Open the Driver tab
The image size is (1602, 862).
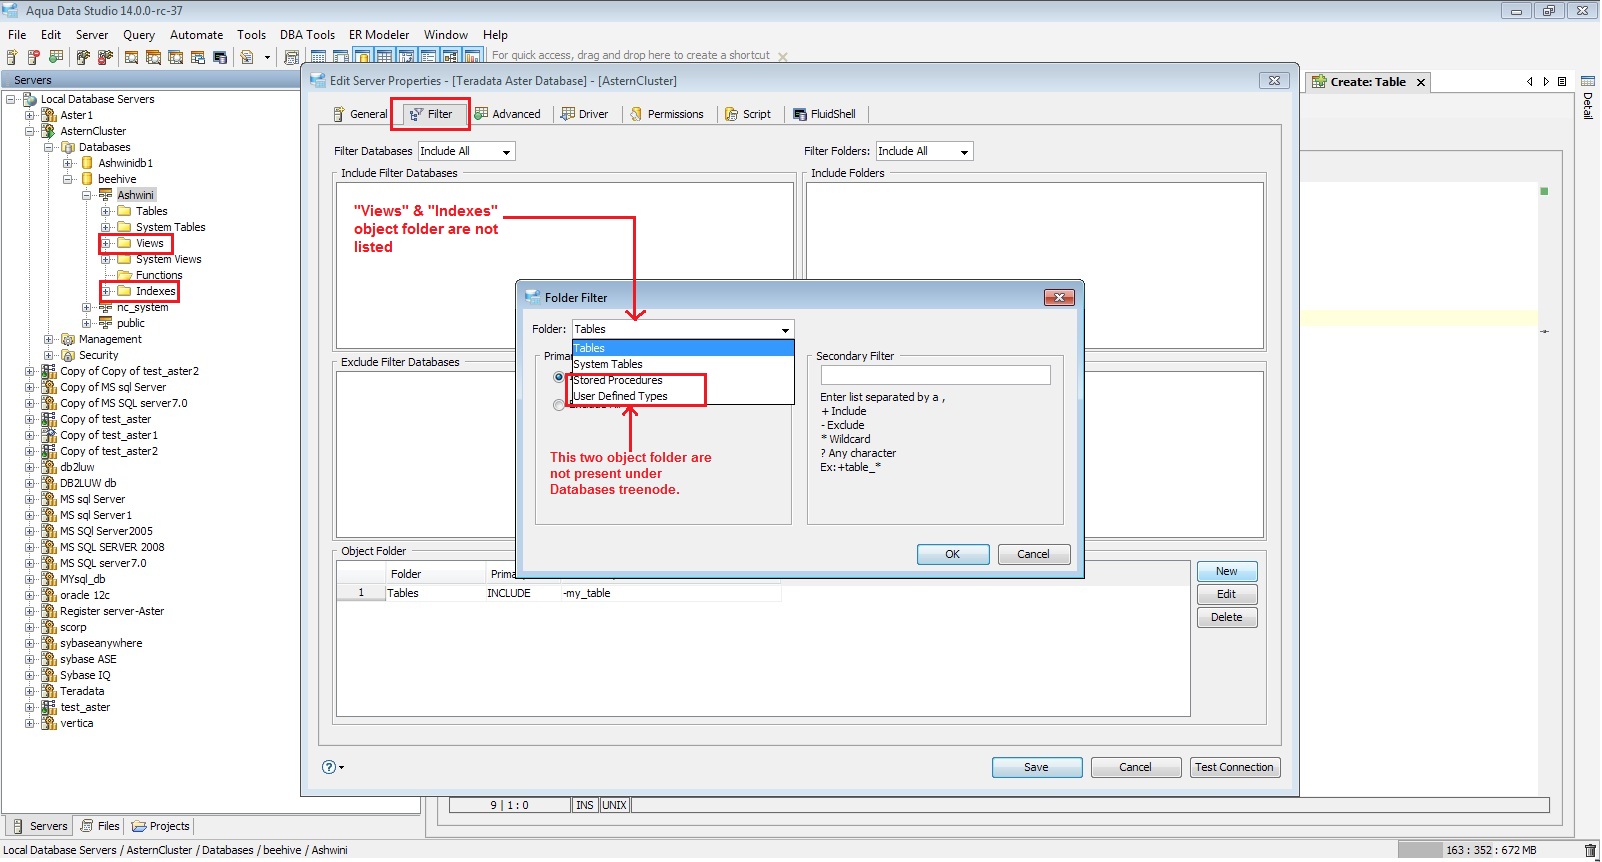(585, 114)
